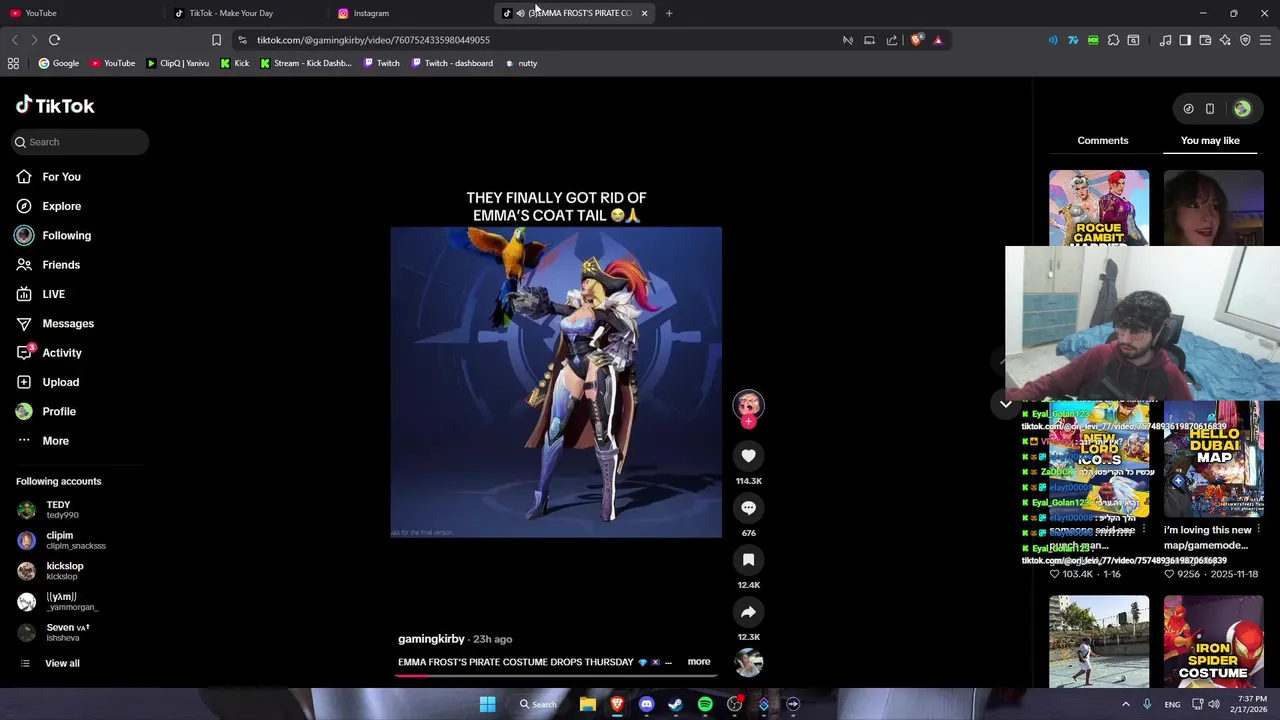Viewport: 1280px width, 720px height.
Task: Open Discord from the taskbar
Action: pos(646,704)
